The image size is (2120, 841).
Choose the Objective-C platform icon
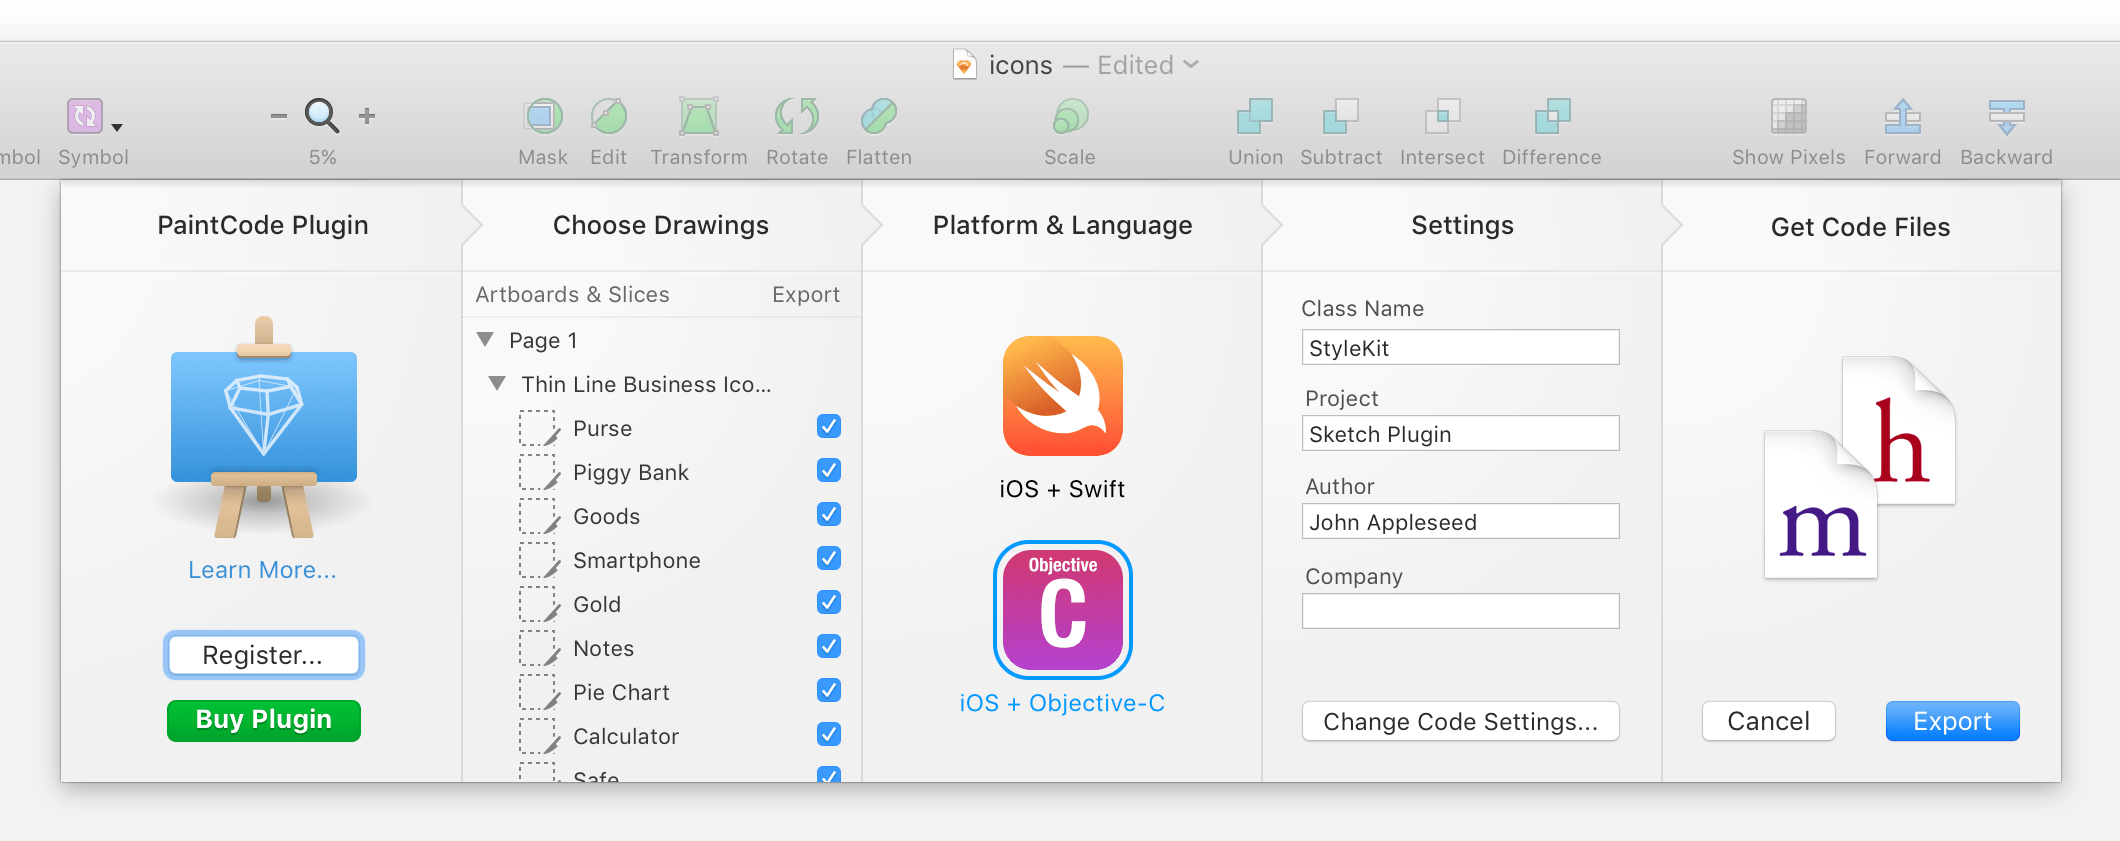tap(1063, 610)
